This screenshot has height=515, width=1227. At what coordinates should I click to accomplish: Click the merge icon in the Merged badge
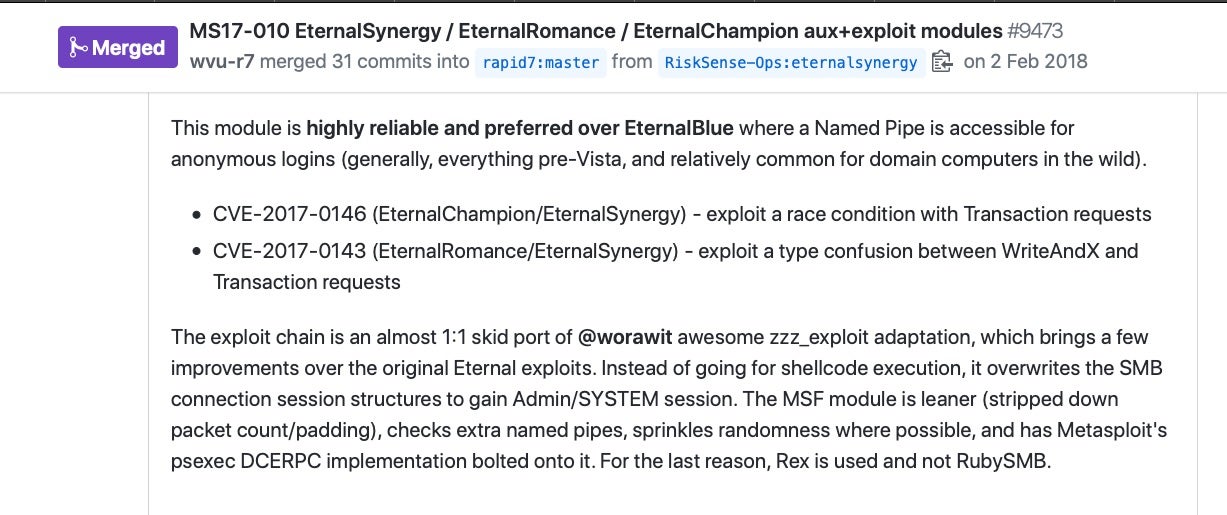76,48
